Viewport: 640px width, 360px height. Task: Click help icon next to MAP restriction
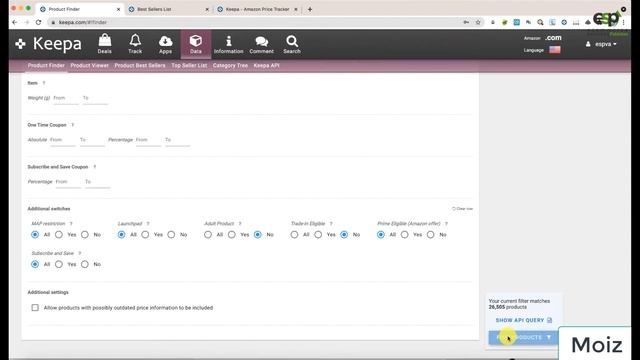click(x=71, y=224)
